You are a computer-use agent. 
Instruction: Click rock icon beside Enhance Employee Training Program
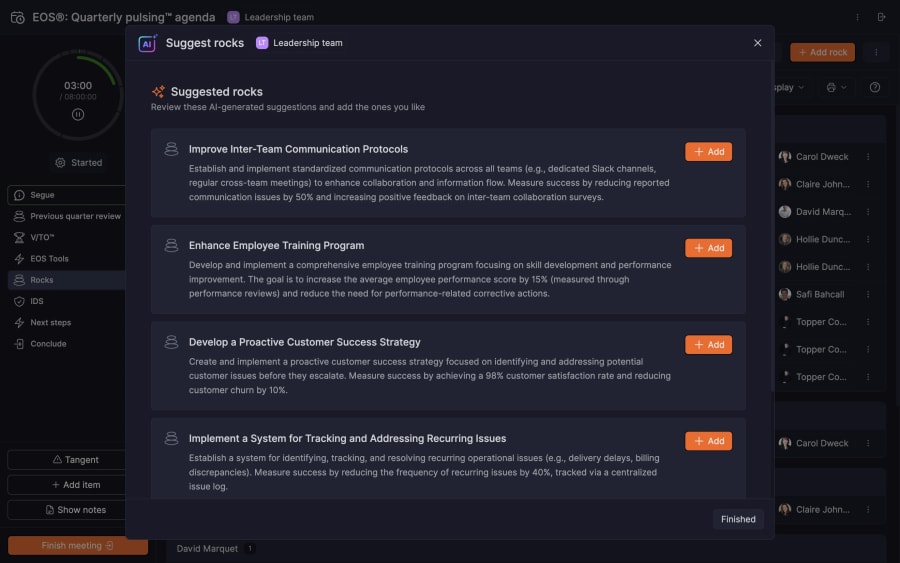click(x=171, y=246)
